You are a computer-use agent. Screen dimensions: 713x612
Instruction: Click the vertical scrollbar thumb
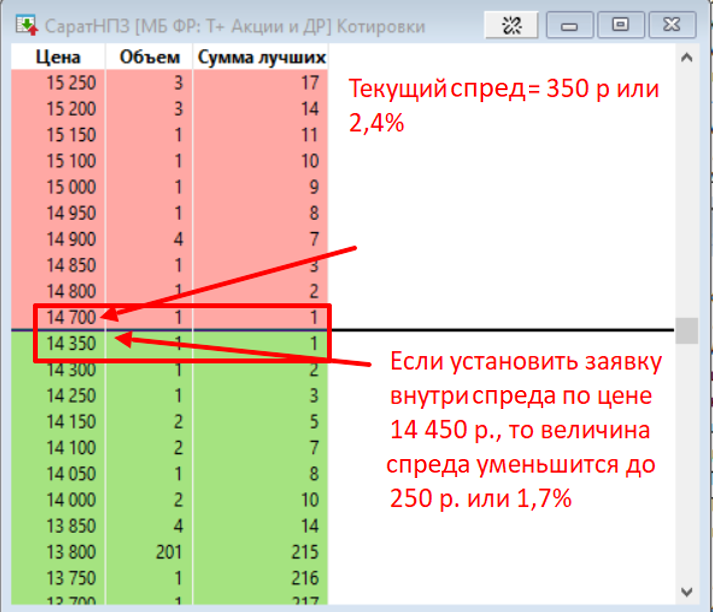coord(686,330)
